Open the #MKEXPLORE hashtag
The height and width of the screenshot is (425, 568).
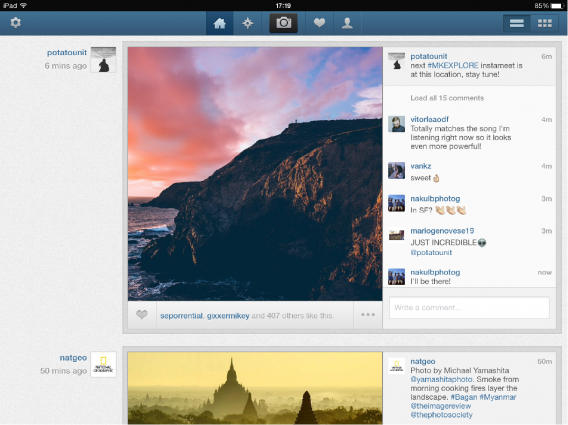pos(453,66)
